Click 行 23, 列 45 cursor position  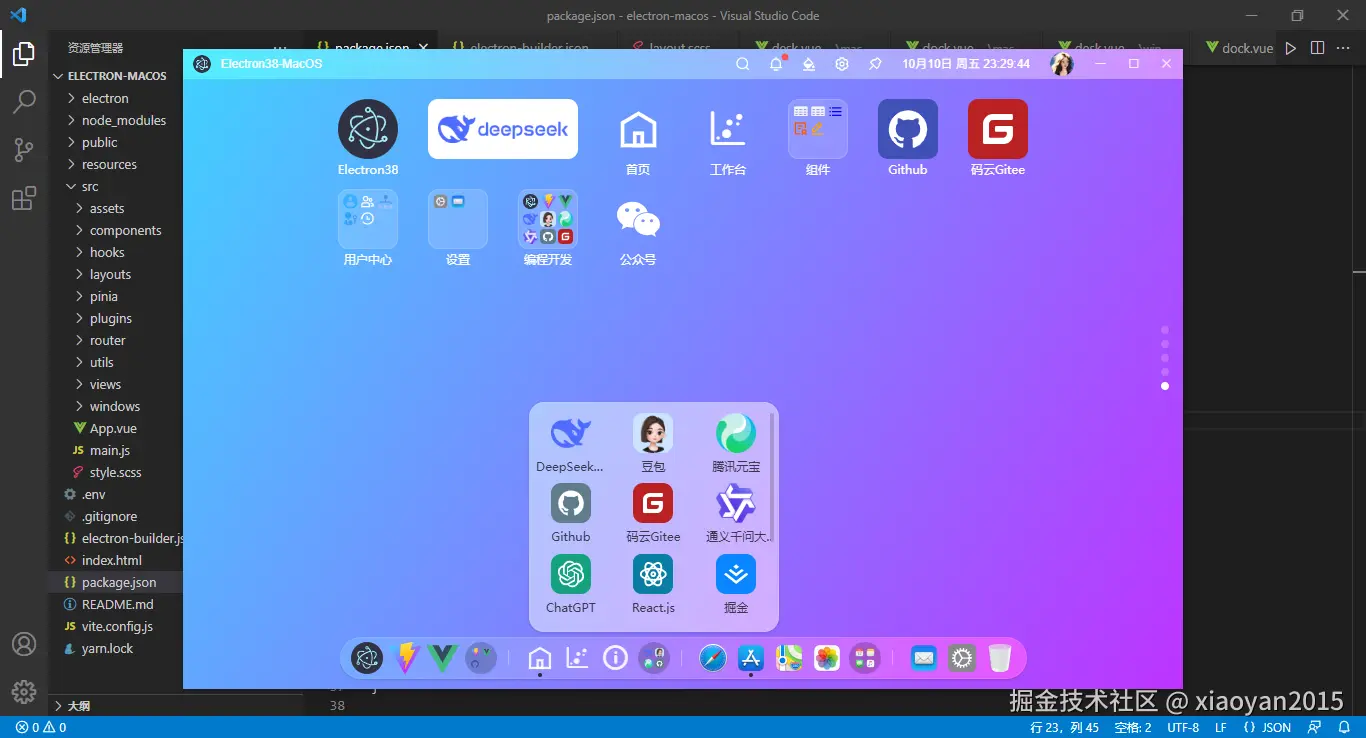1064,727
